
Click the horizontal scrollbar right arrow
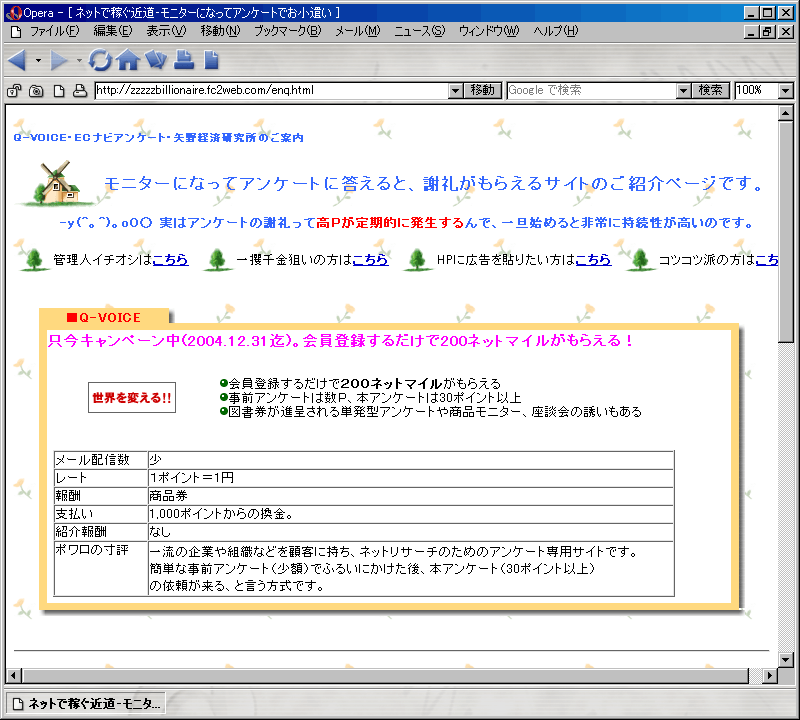(x=770, y=676)
